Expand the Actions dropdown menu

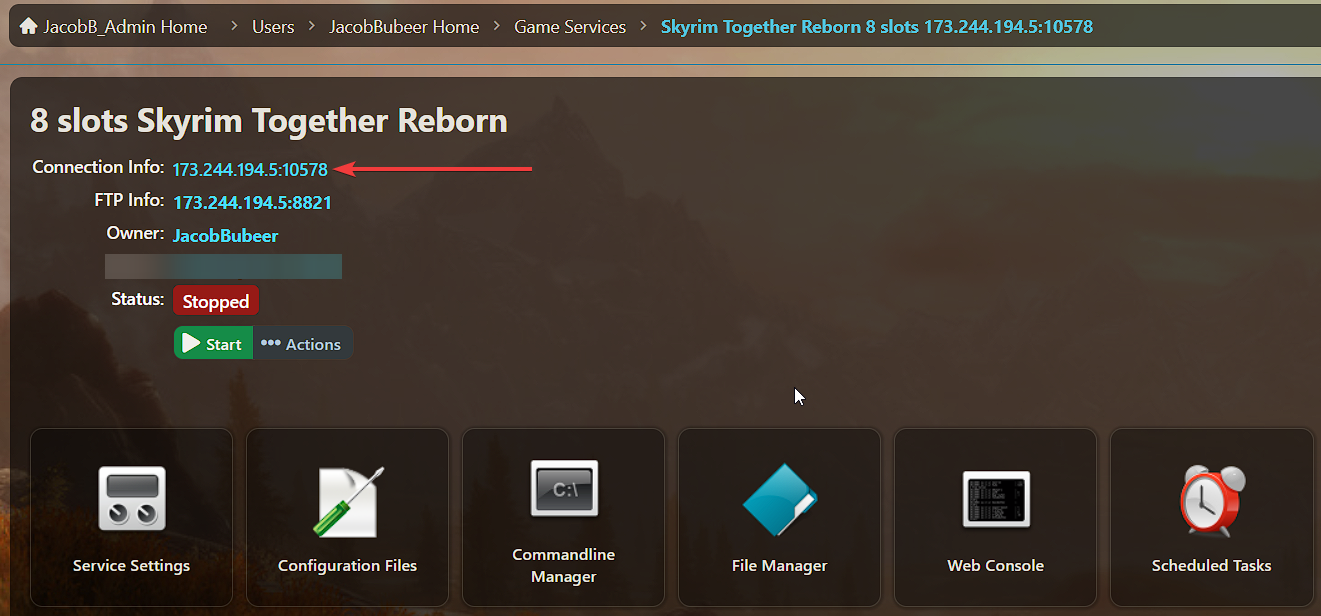[302, 344]
